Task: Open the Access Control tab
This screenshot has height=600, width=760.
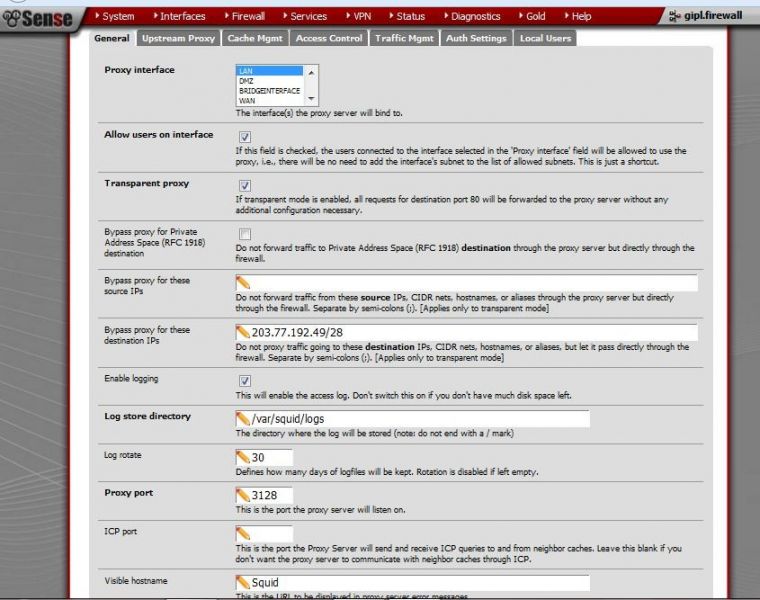Action: [x=329, y=38]
